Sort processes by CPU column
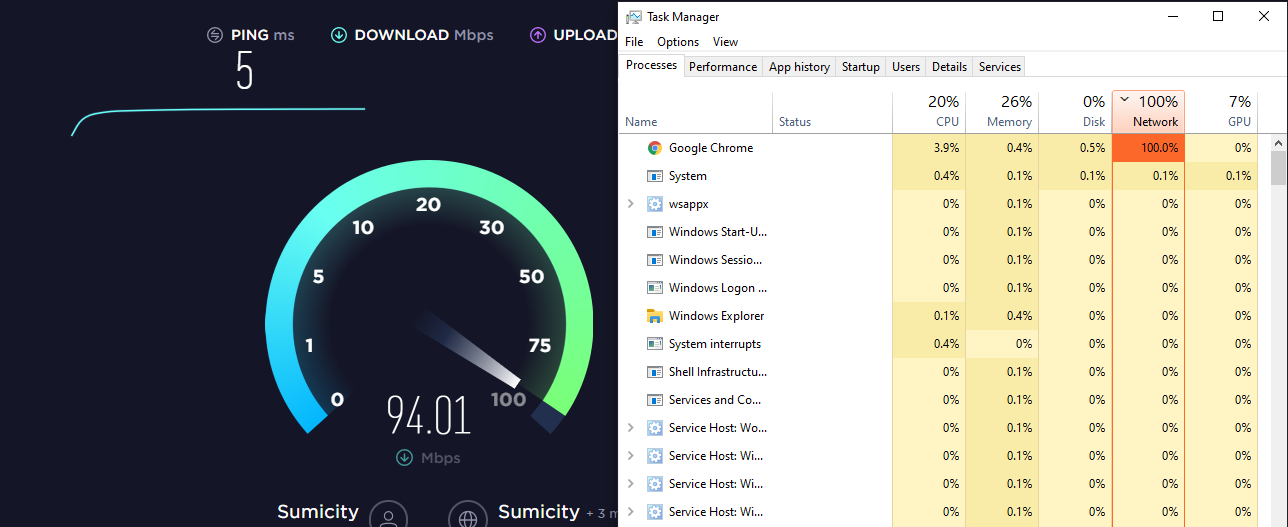This screenshot has width=1288, height=527. (x=929, y=111)
